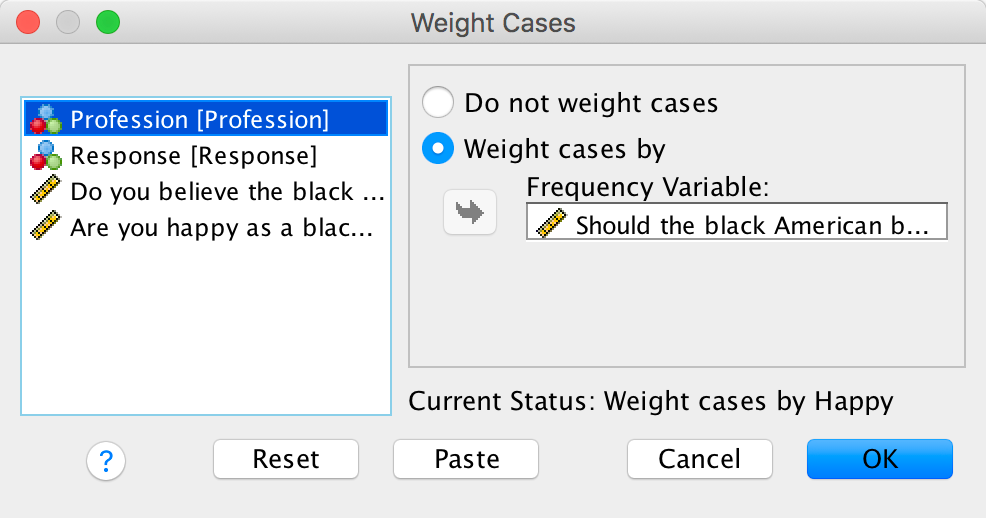Select 'Profession [Profession]' text in the list
This screenshot has width=986, height=518.
pyautogui.click(x=199, y=120)
